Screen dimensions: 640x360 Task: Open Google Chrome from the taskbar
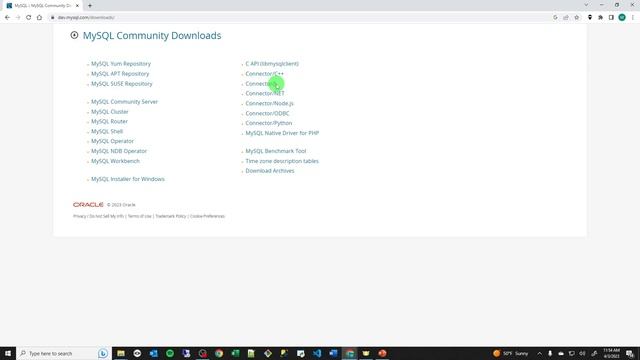coord(219,353)
